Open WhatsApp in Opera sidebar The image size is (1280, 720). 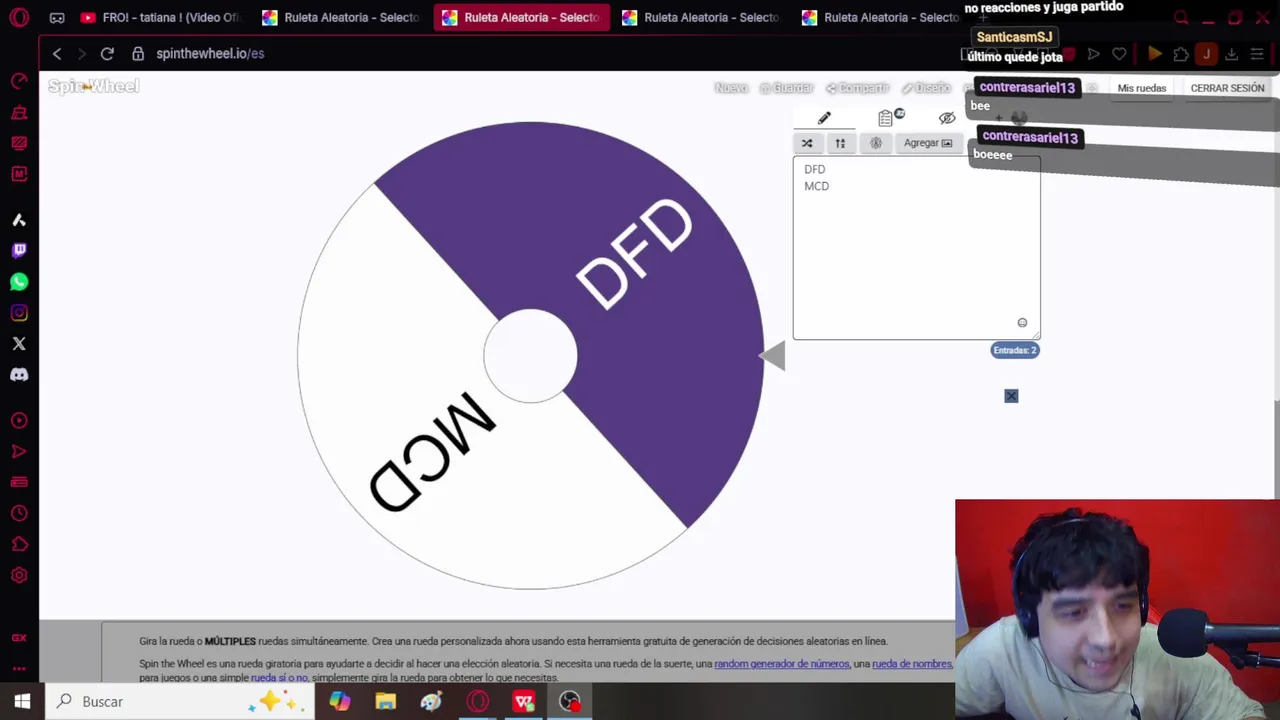pos(19,282)
